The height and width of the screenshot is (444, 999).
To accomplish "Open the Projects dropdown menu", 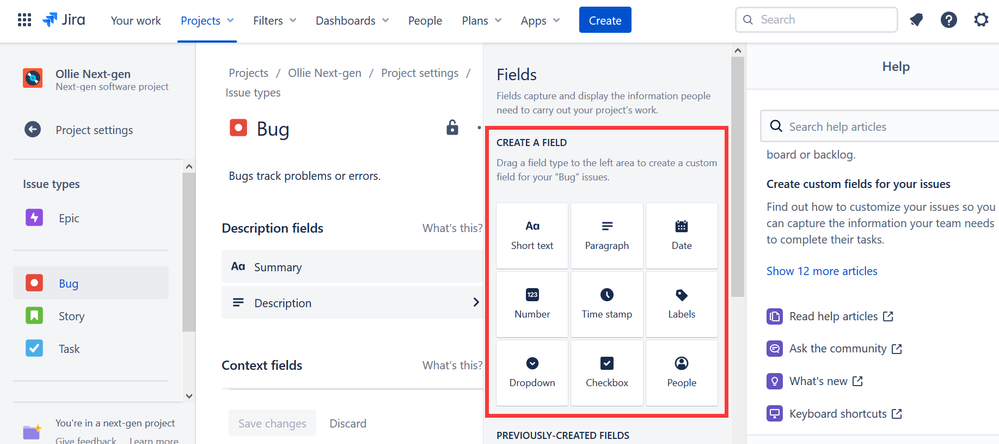I will click(207, 20).
